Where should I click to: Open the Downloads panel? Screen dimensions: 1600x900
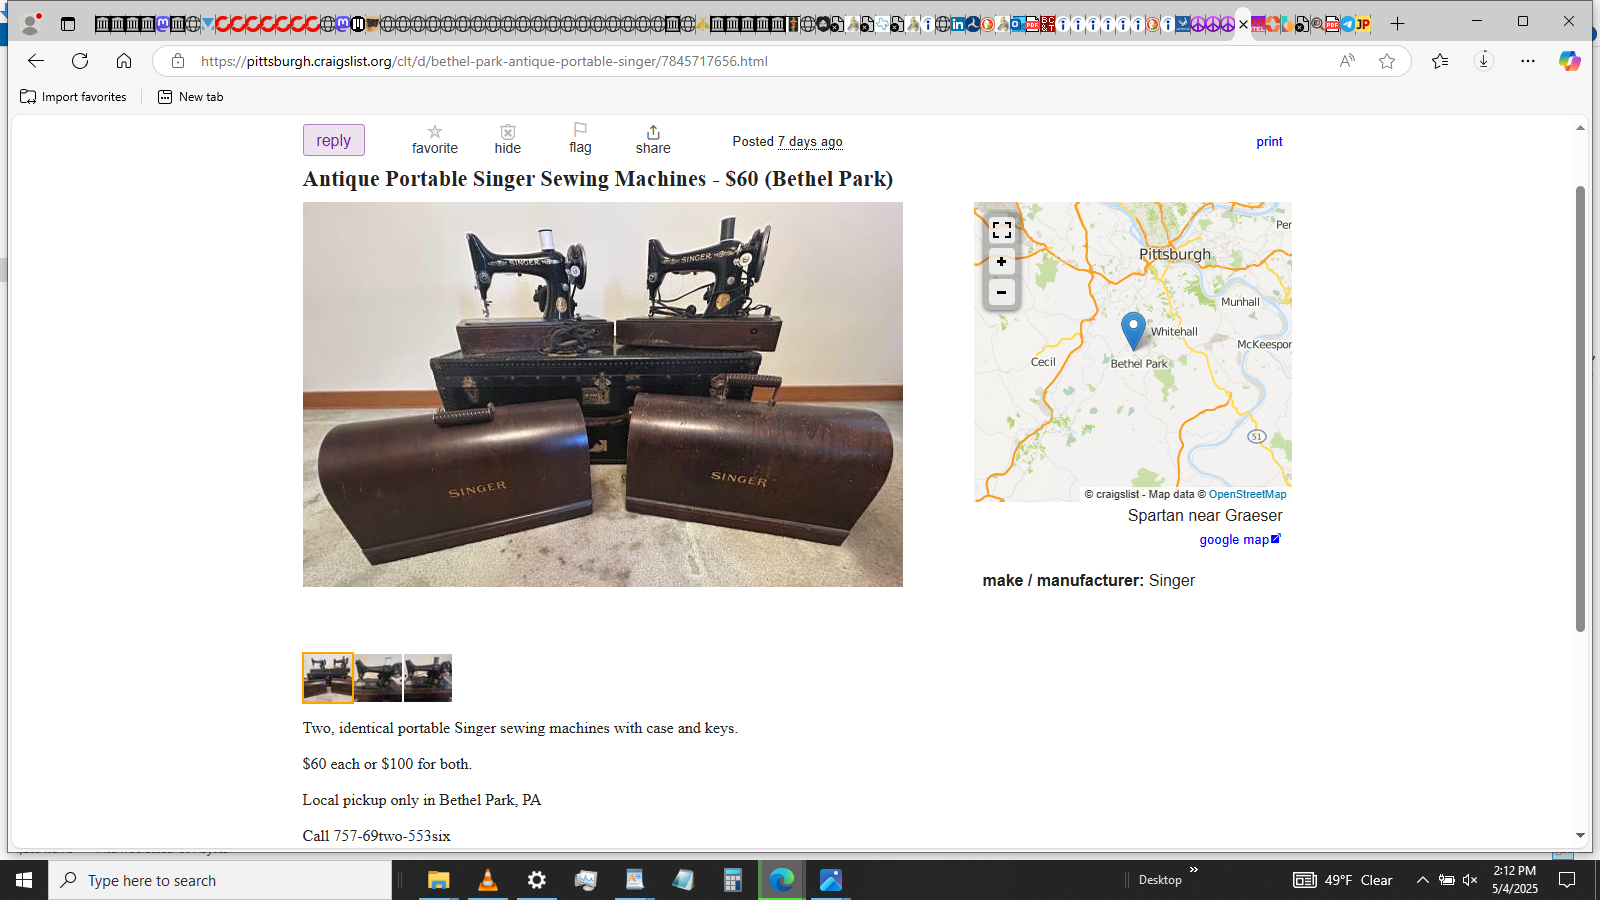click(1484, 61)
